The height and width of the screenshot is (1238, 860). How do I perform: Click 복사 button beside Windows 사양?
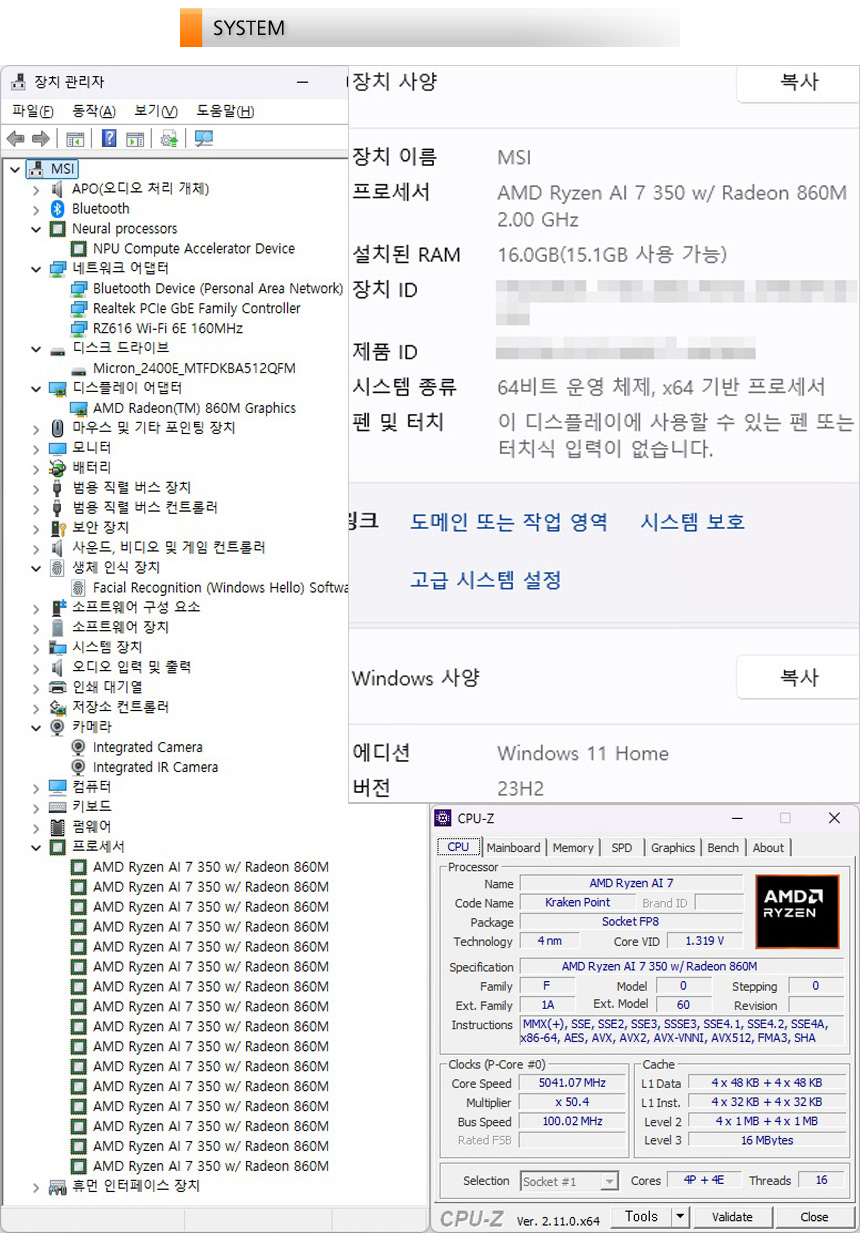coord(798,678)
